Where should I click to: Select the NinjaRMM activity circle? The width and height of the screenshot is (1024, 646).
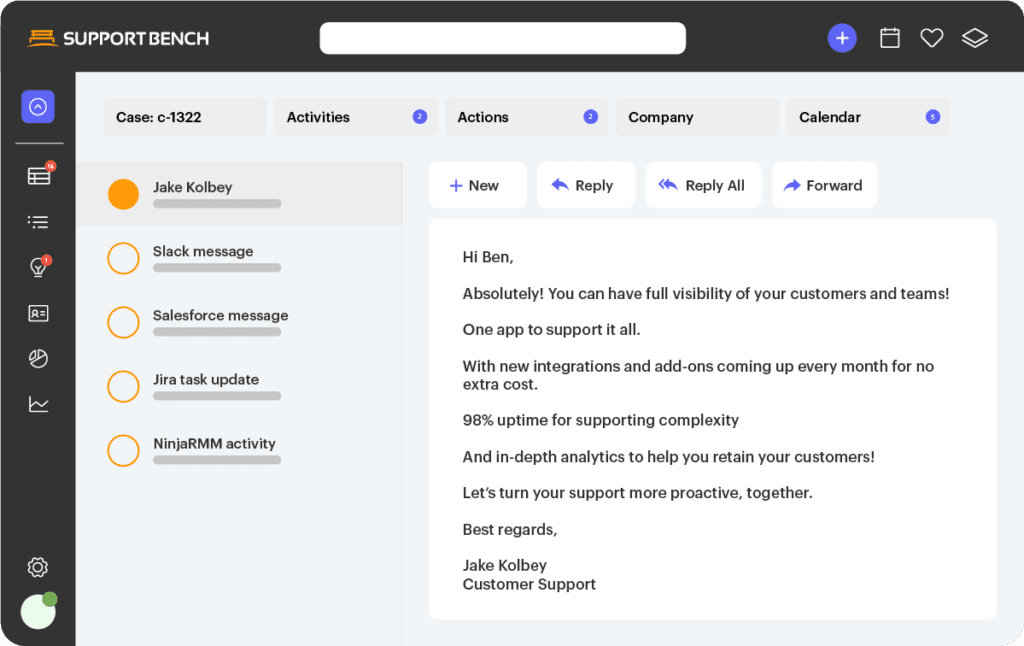point(123,450)
